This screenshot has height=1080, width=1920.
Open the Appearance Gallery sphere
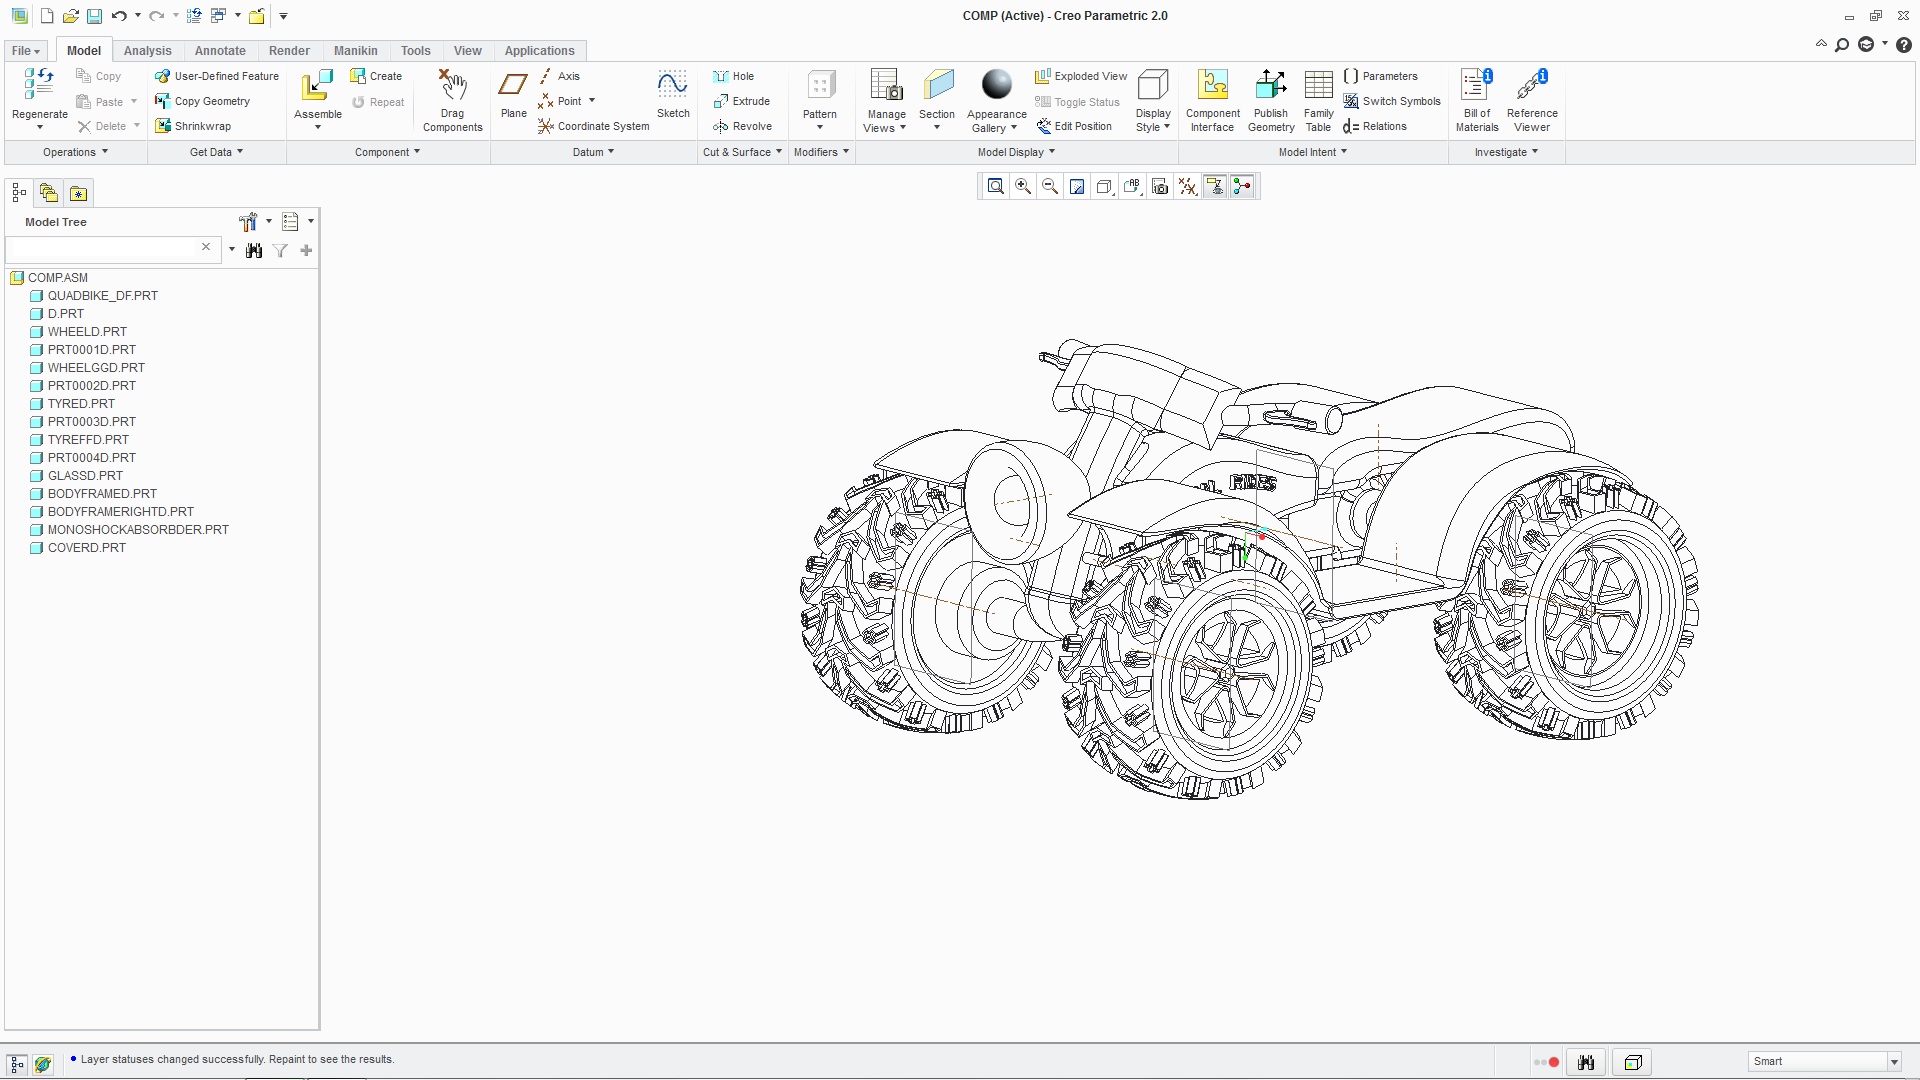click(x=996, y=85)
